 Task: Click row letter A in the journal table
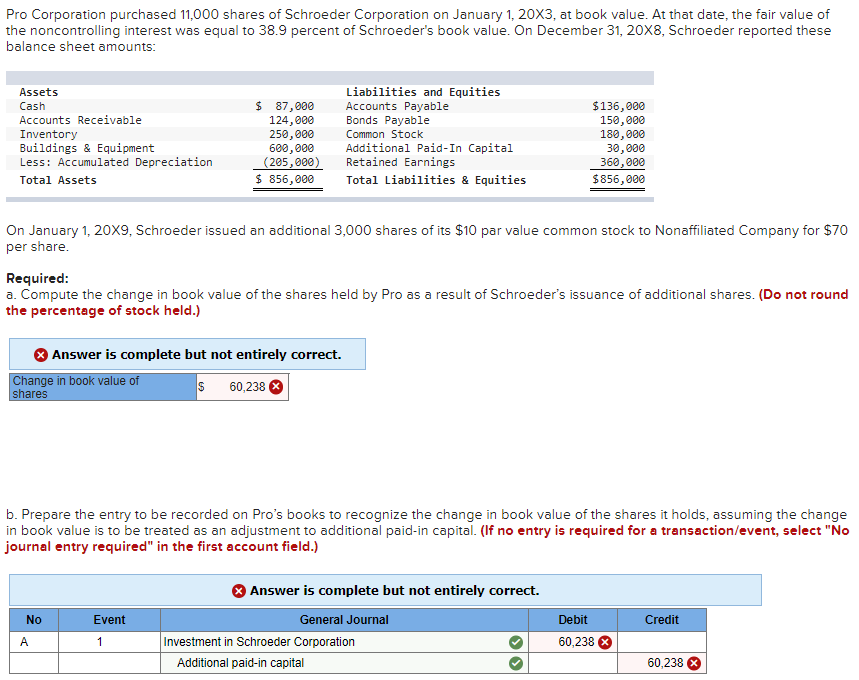click(x=24, y=642)
